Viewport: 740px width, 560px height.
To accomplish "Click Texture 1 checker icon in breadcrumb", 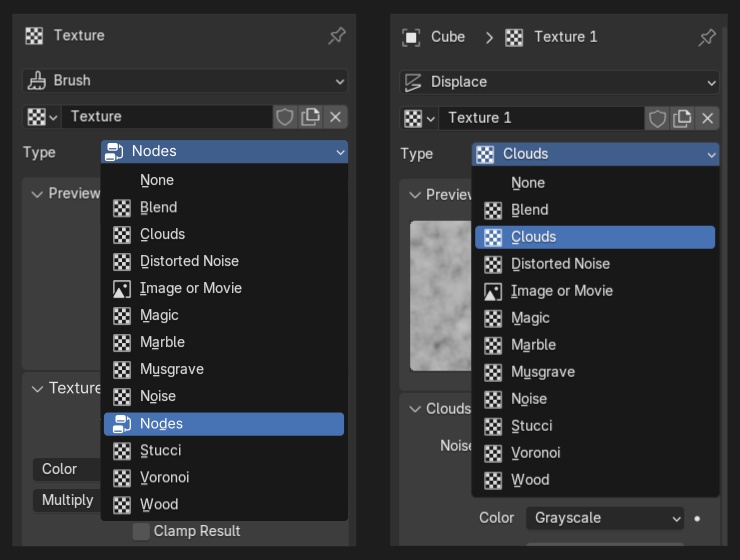I will [514, 37].
